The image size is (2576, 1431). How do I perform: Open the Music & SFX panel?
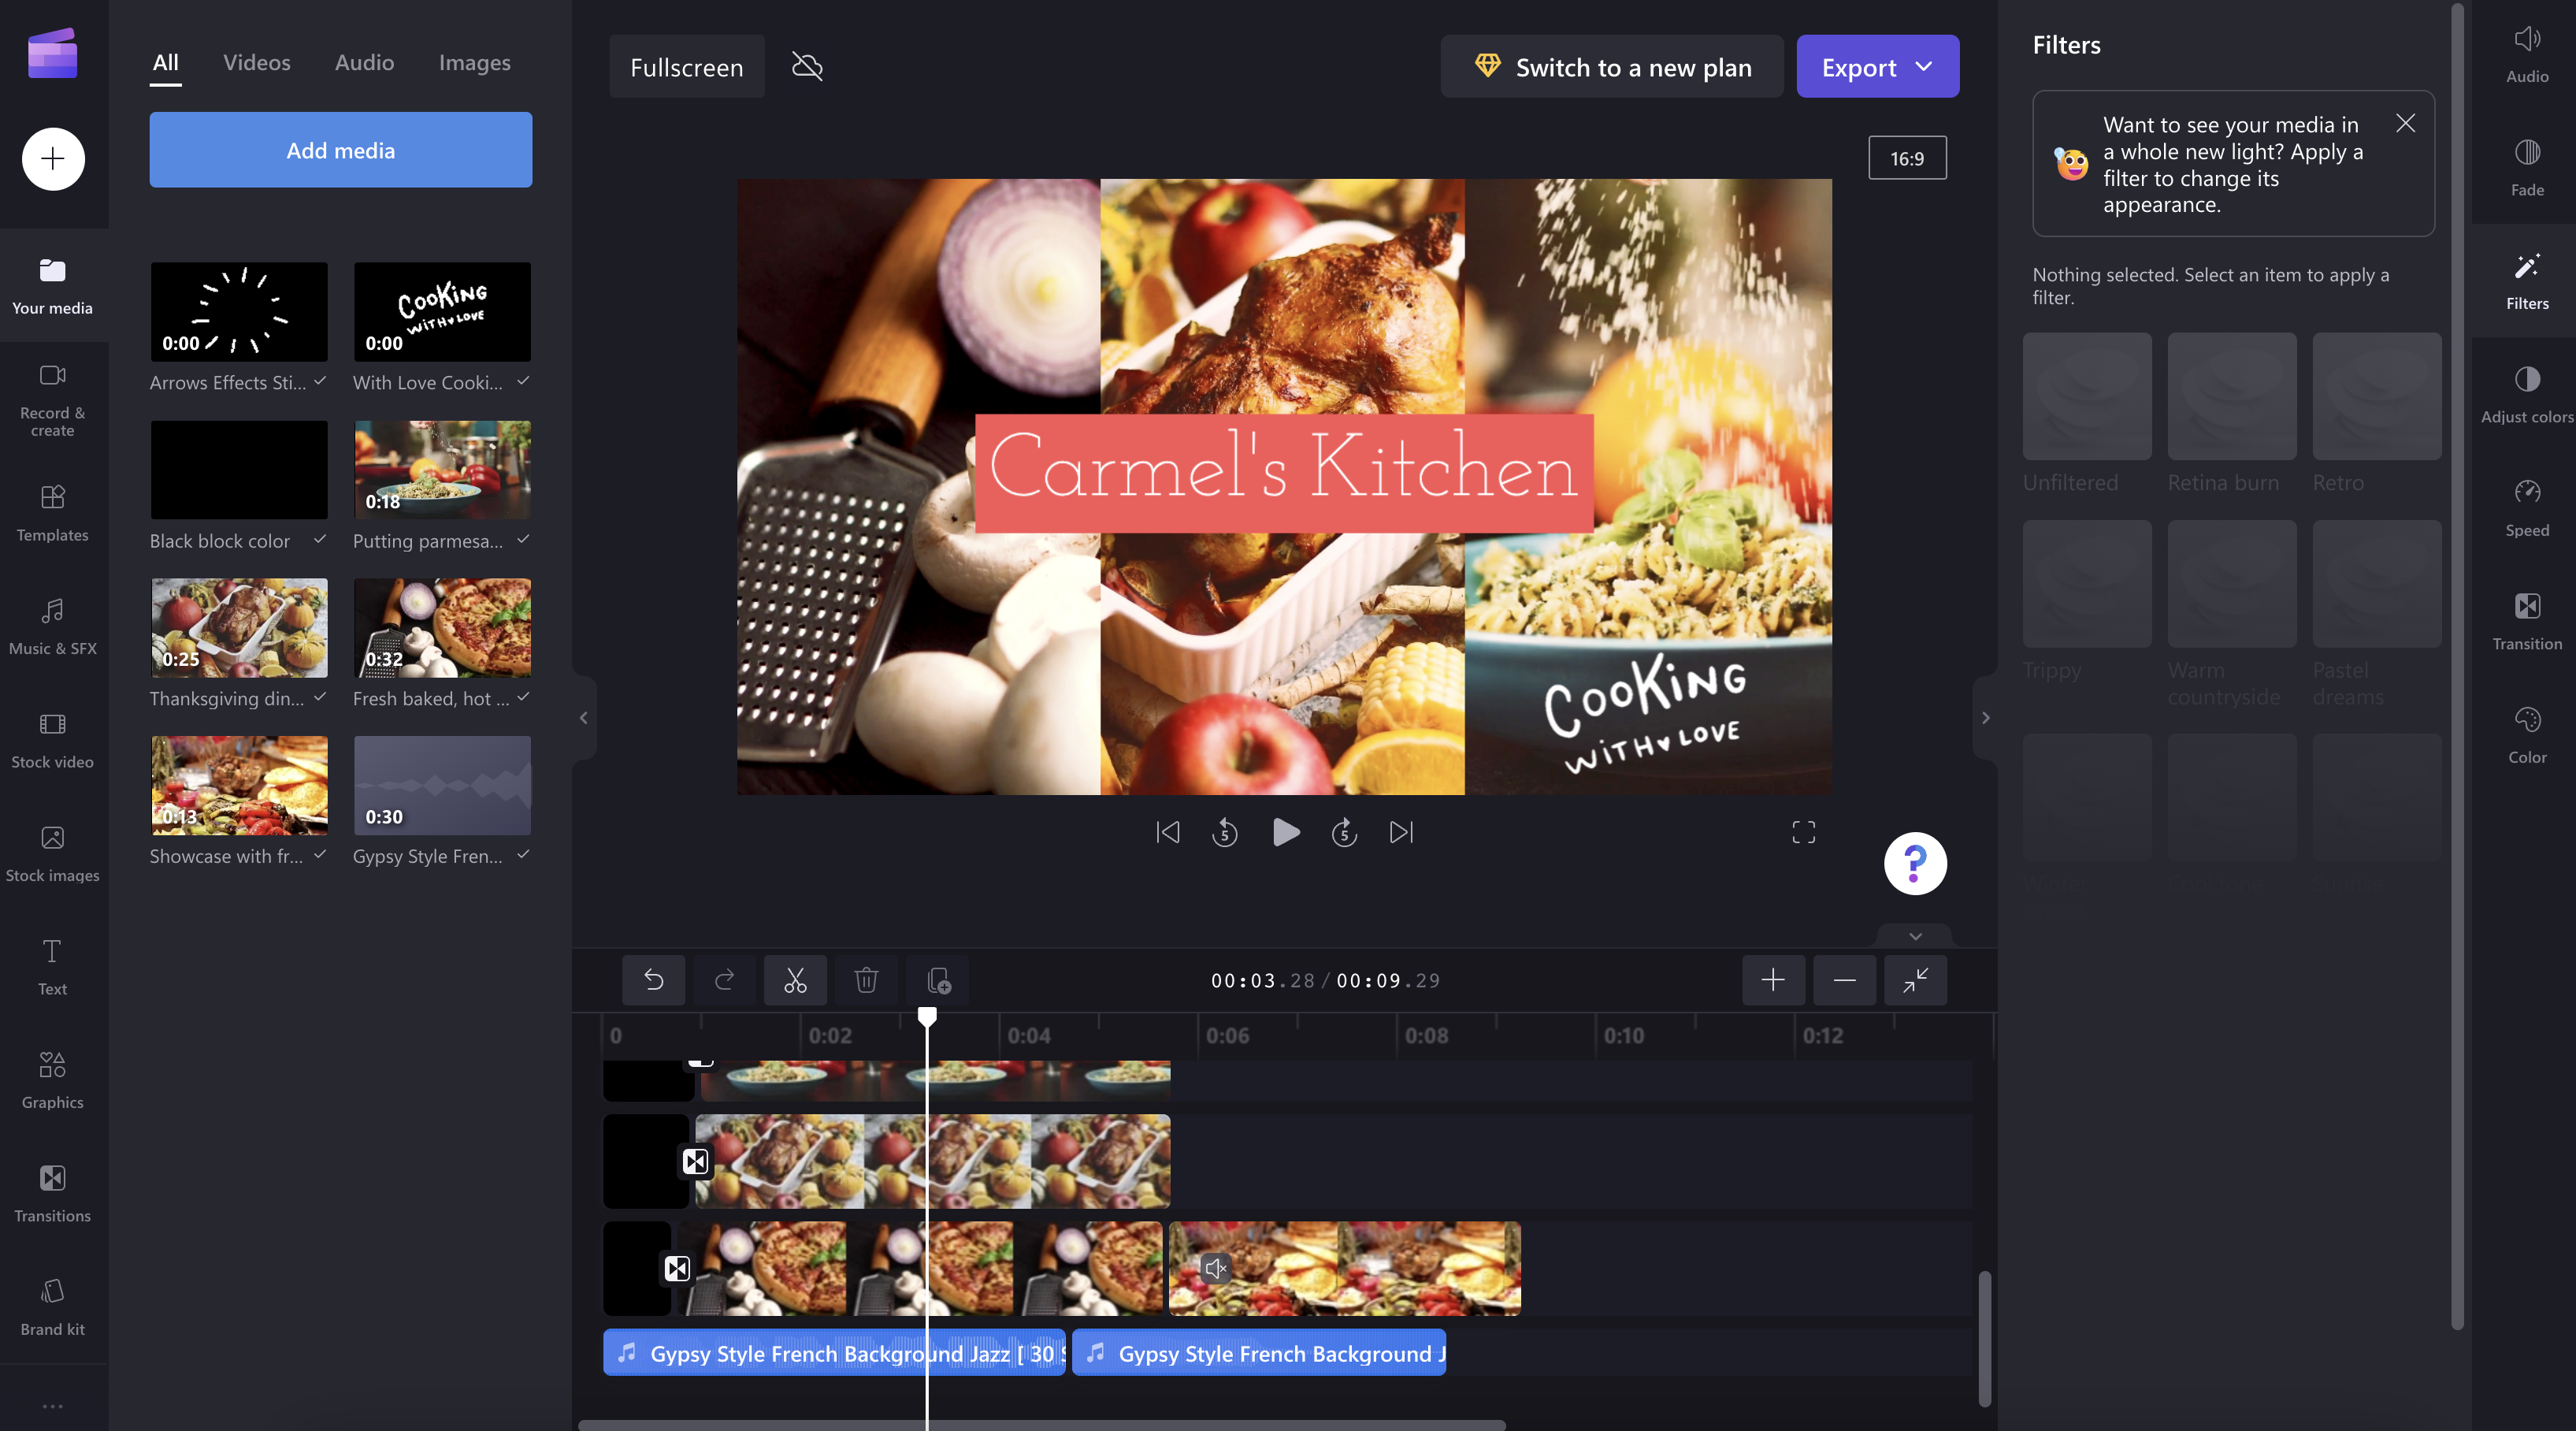52,624
